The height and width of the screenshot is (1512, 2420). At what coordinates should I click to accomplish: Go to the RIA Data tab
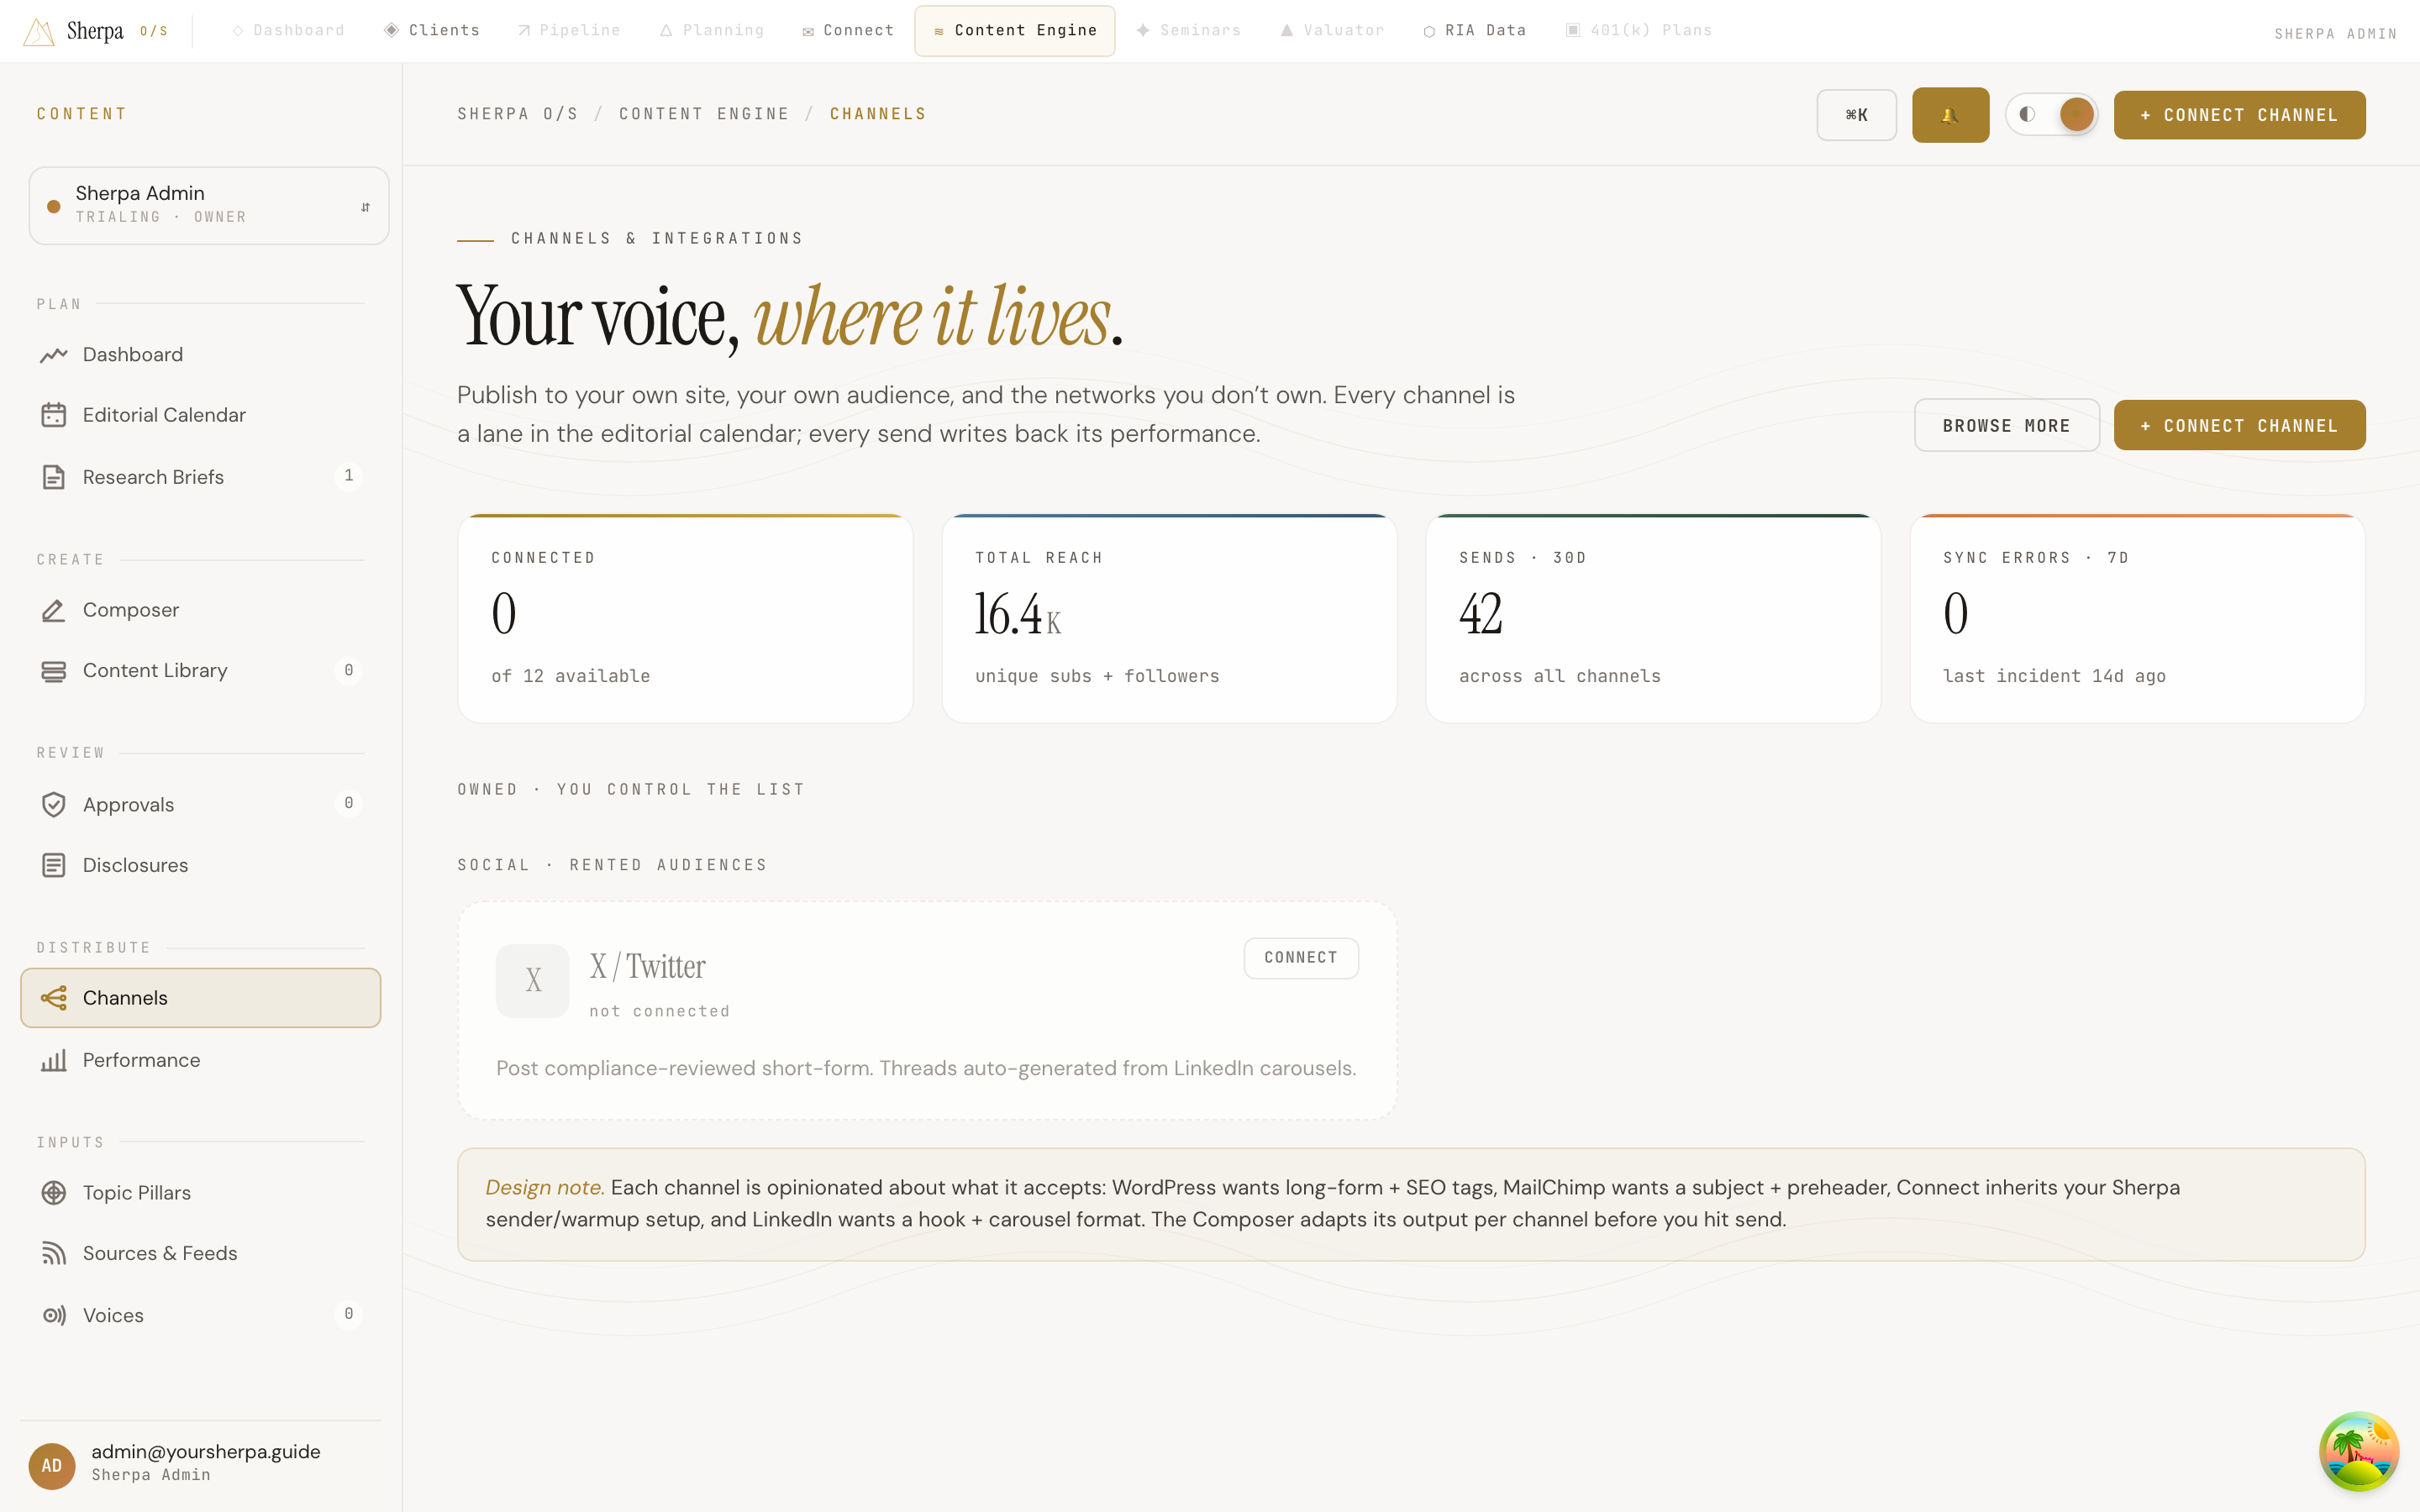(1475, 30)
